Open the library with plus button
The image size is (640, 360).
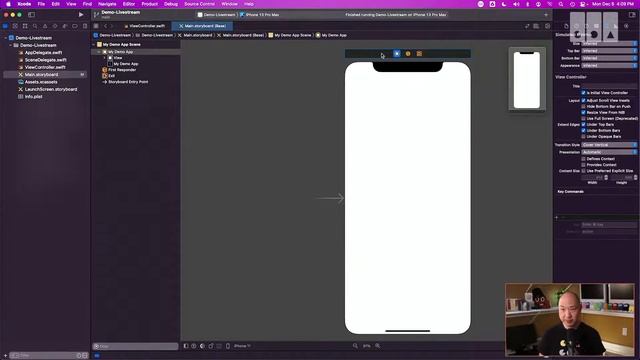click(546, 15)
